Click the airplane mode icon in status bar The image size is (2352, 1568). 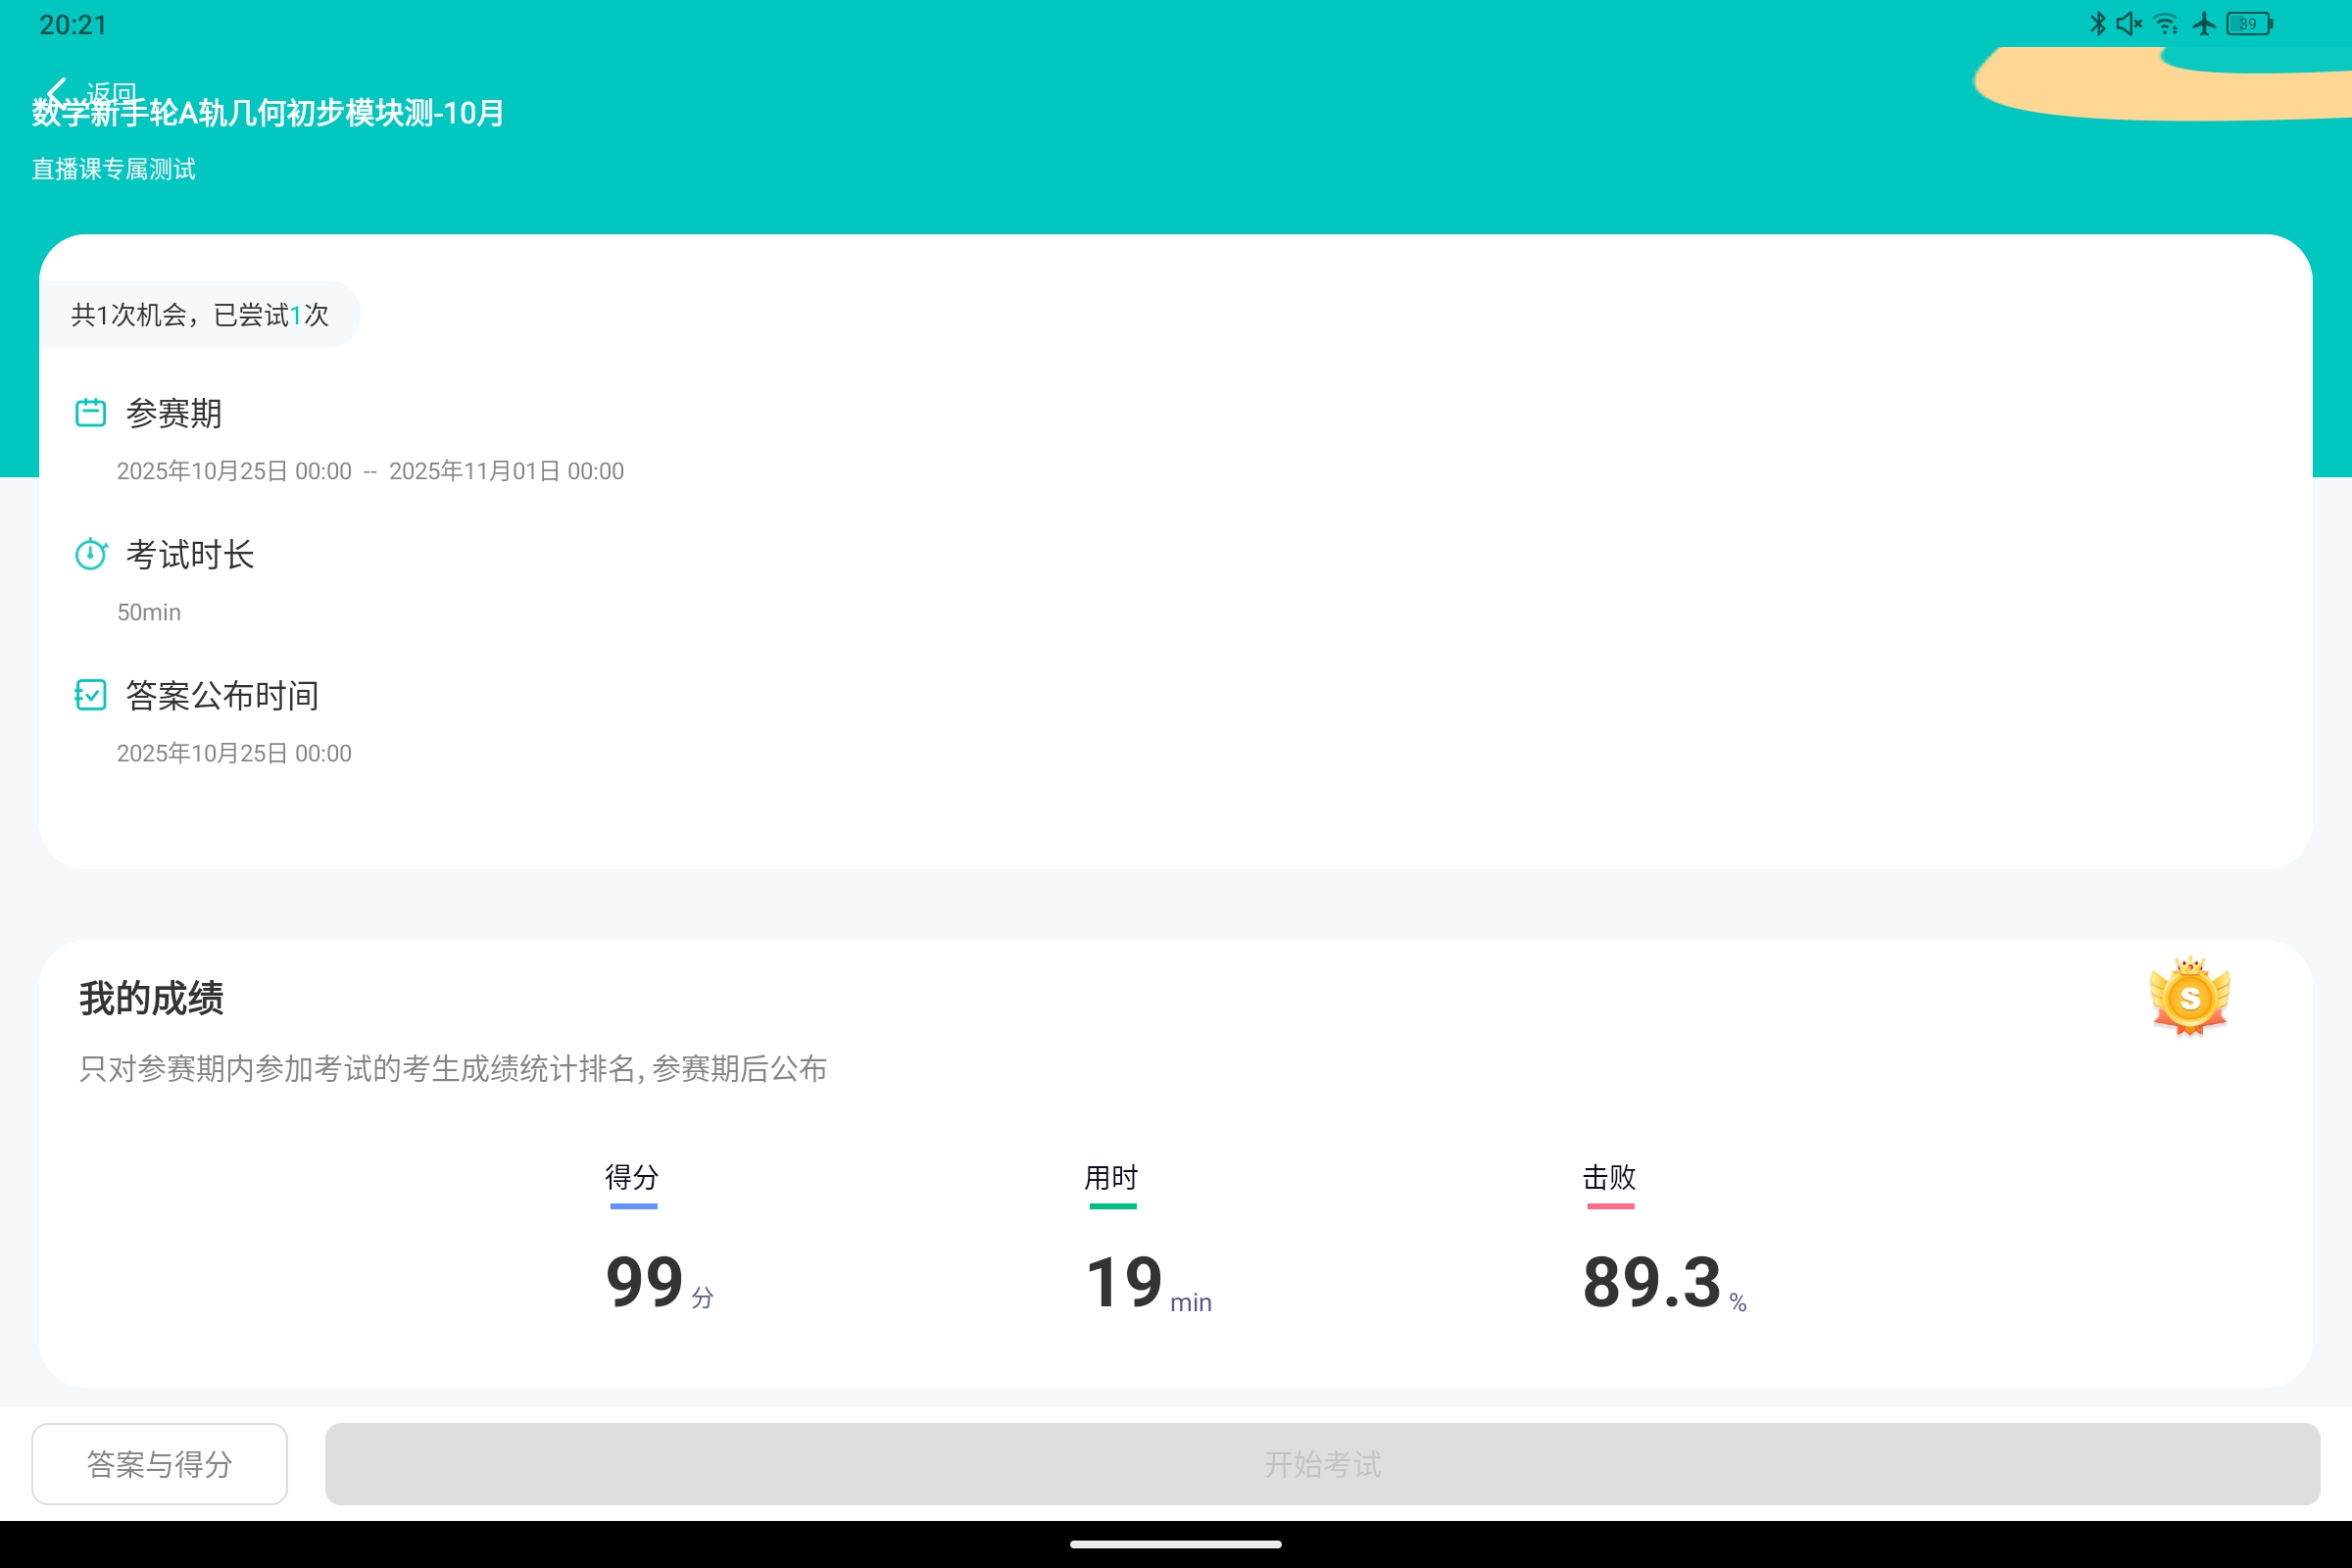coord(2203,23)
